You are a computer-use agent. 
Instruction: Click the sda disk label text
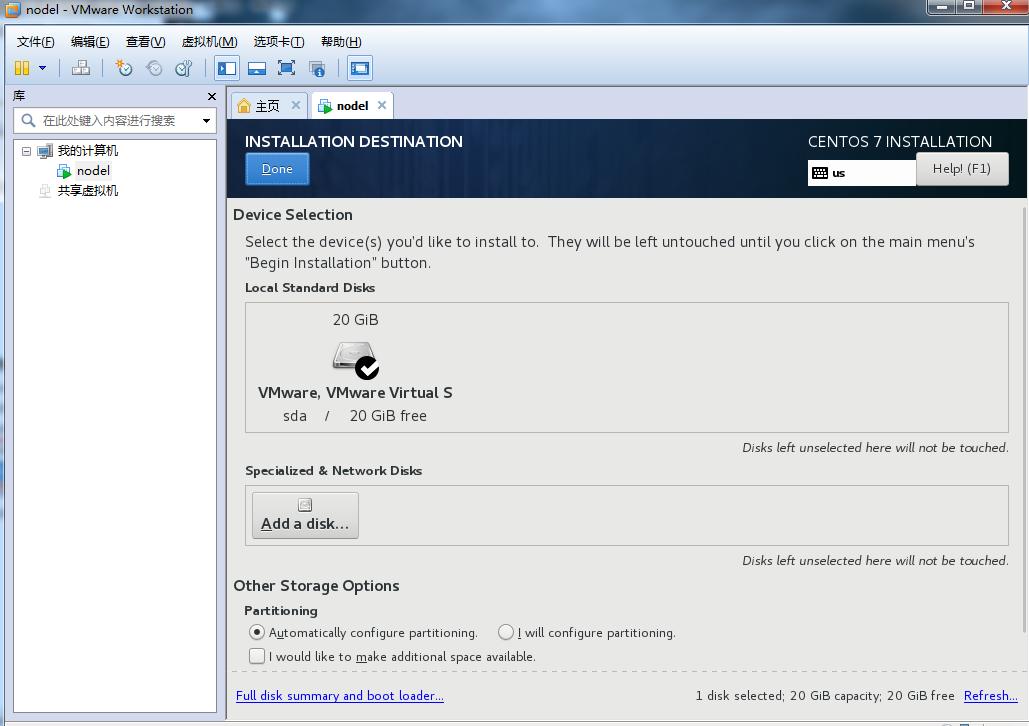click(x=295, y=416)
